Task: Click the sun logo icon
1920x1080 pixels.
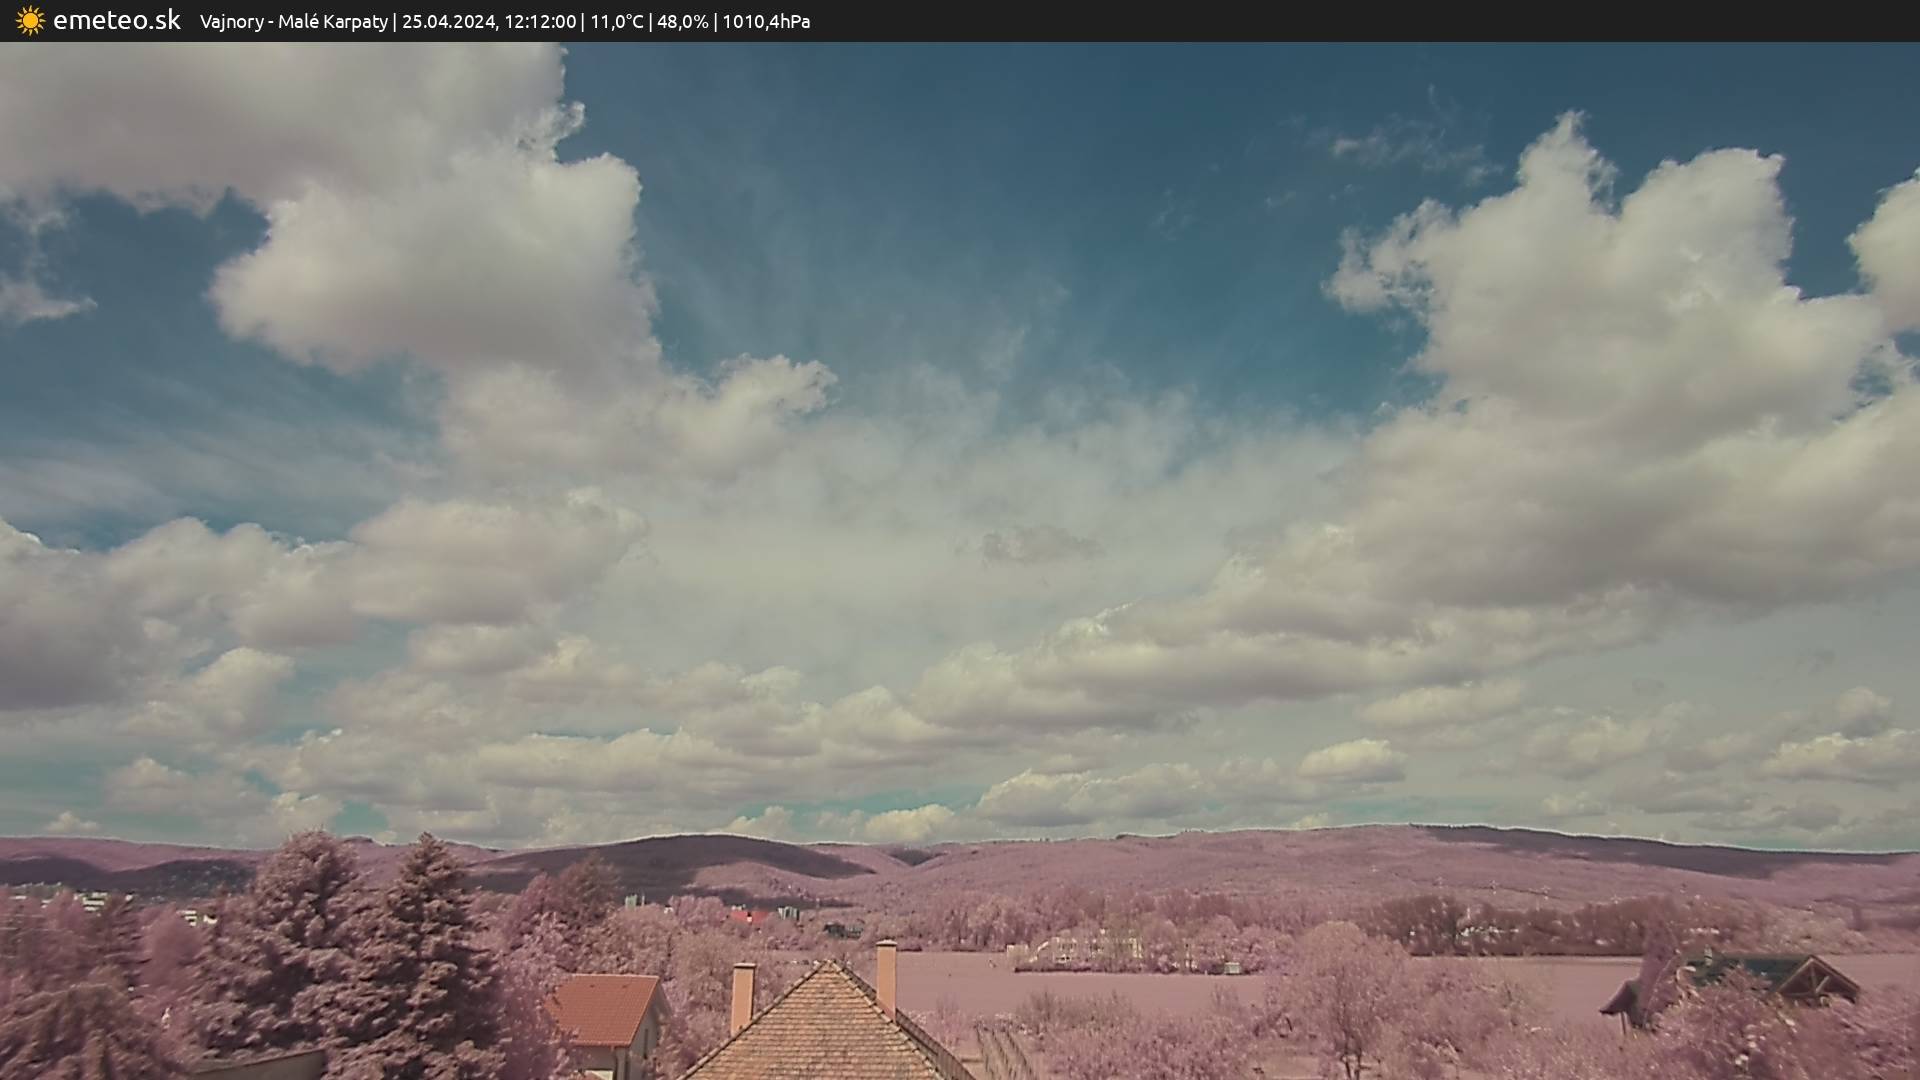Action: pos(30,21)
